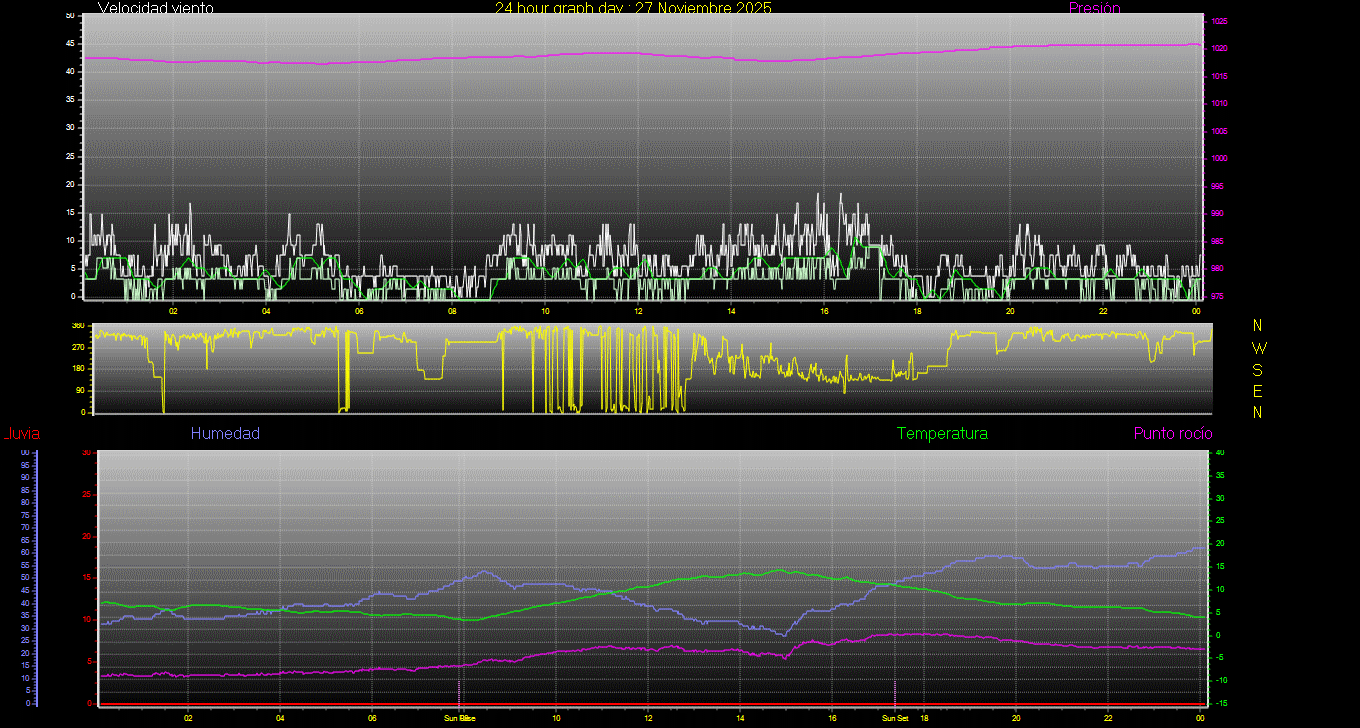
Task: Click the green 'Temperatura' legend label
Action: tap(942, 434)
